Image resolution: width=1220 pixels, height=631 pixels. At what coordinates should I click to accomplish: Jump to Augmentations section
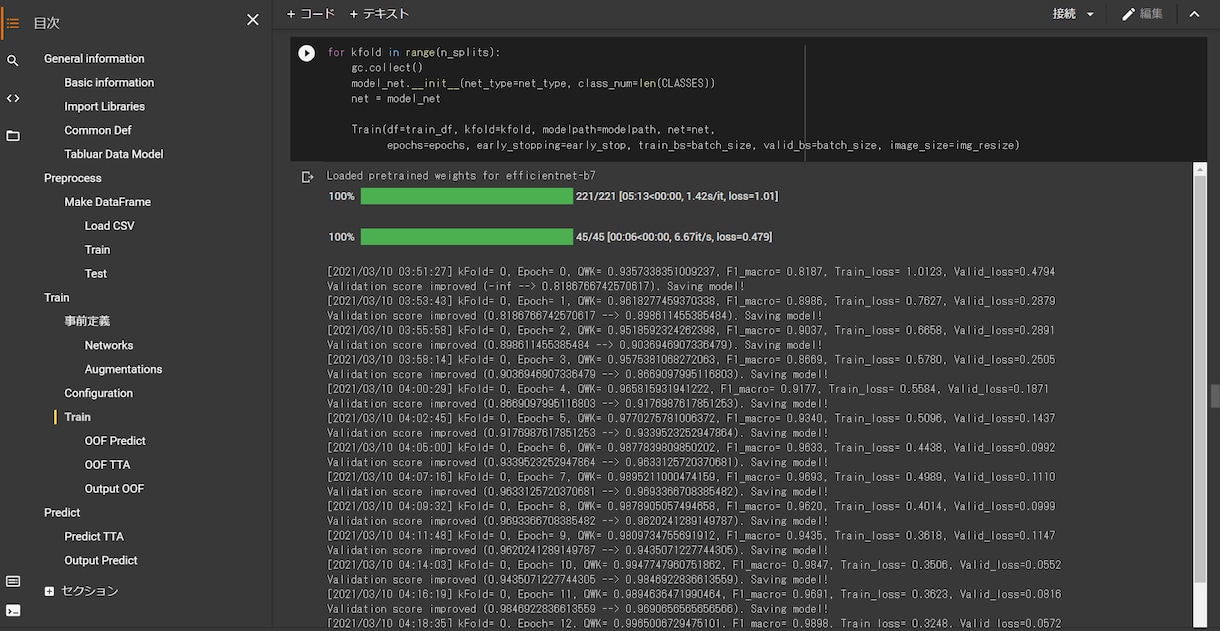click(124, 370)
